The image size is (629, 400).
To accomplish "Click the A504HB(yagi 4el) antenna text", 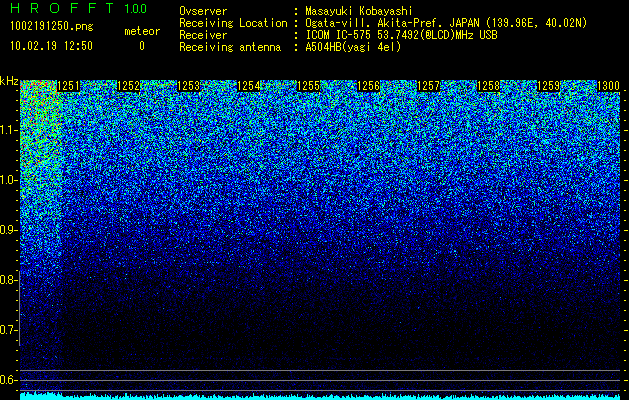I will [x=353, y=47].
